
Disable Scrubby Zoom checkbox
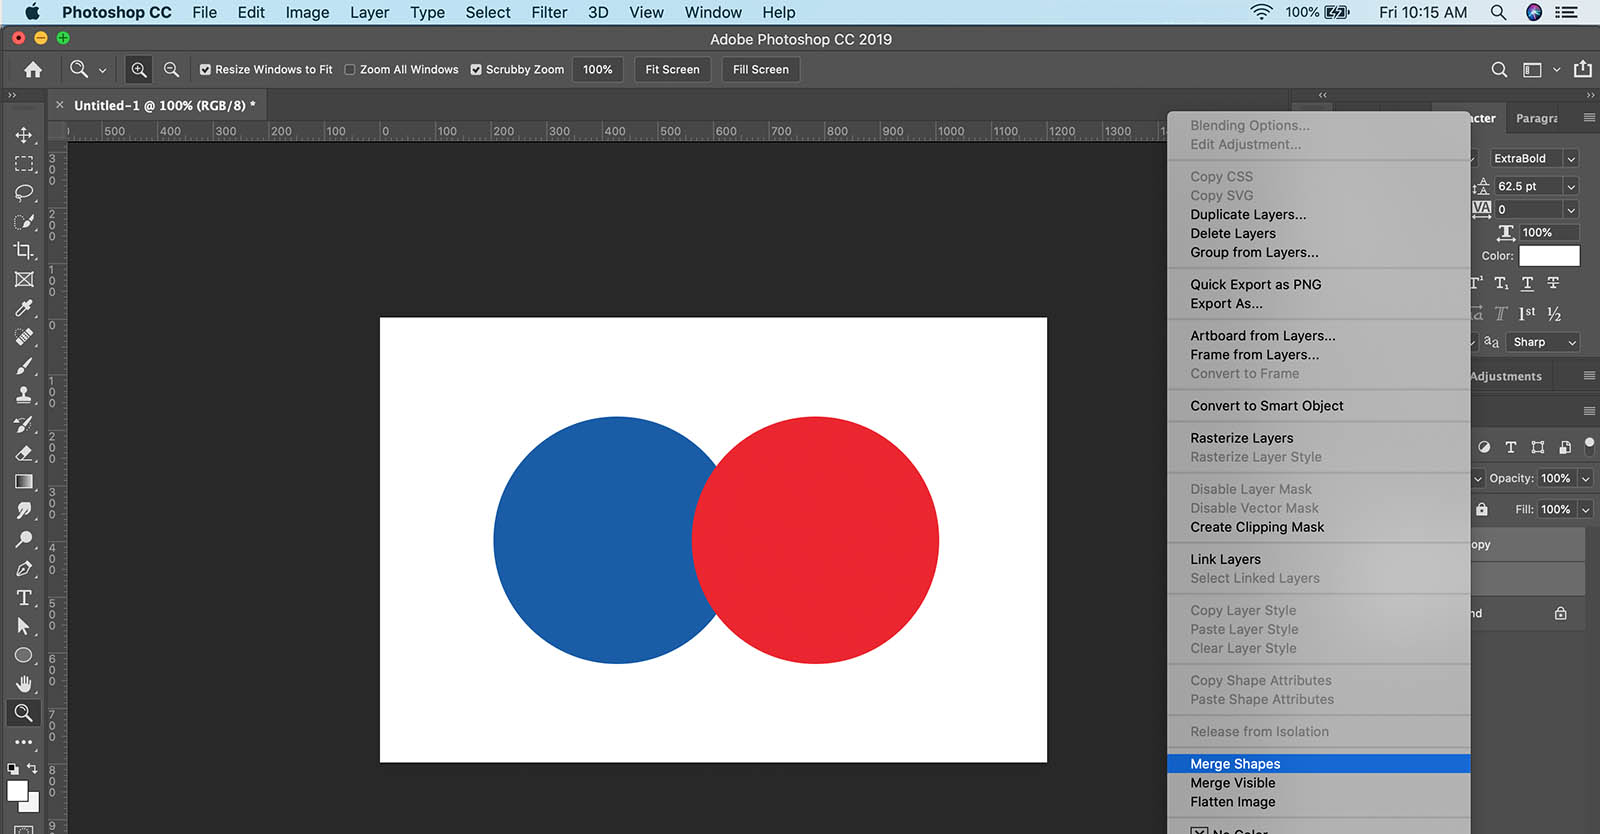pyautogui.click(x=476, y=70)
